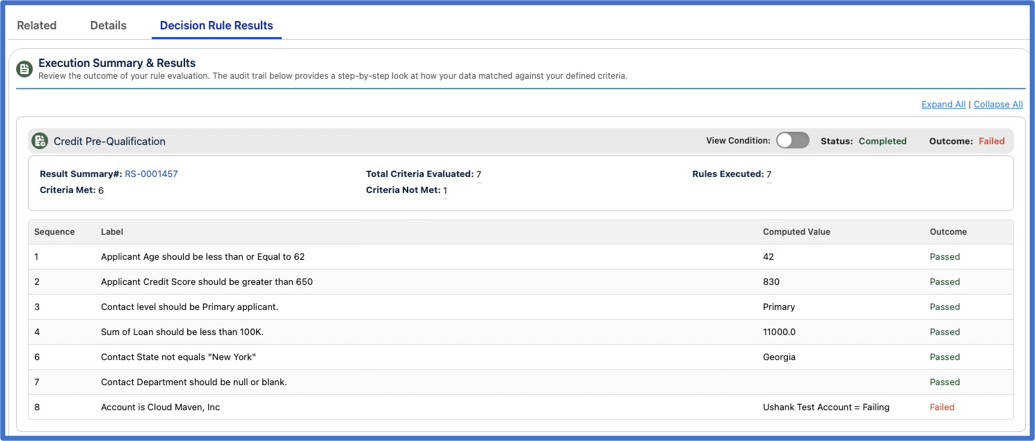Click the Computed Value column header
1035x441 pixels.
(797, 232)
